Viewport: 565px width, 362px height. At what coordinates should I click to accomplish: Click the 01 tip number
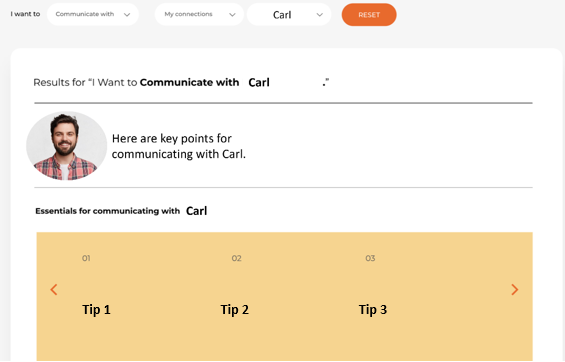(86, 258)
